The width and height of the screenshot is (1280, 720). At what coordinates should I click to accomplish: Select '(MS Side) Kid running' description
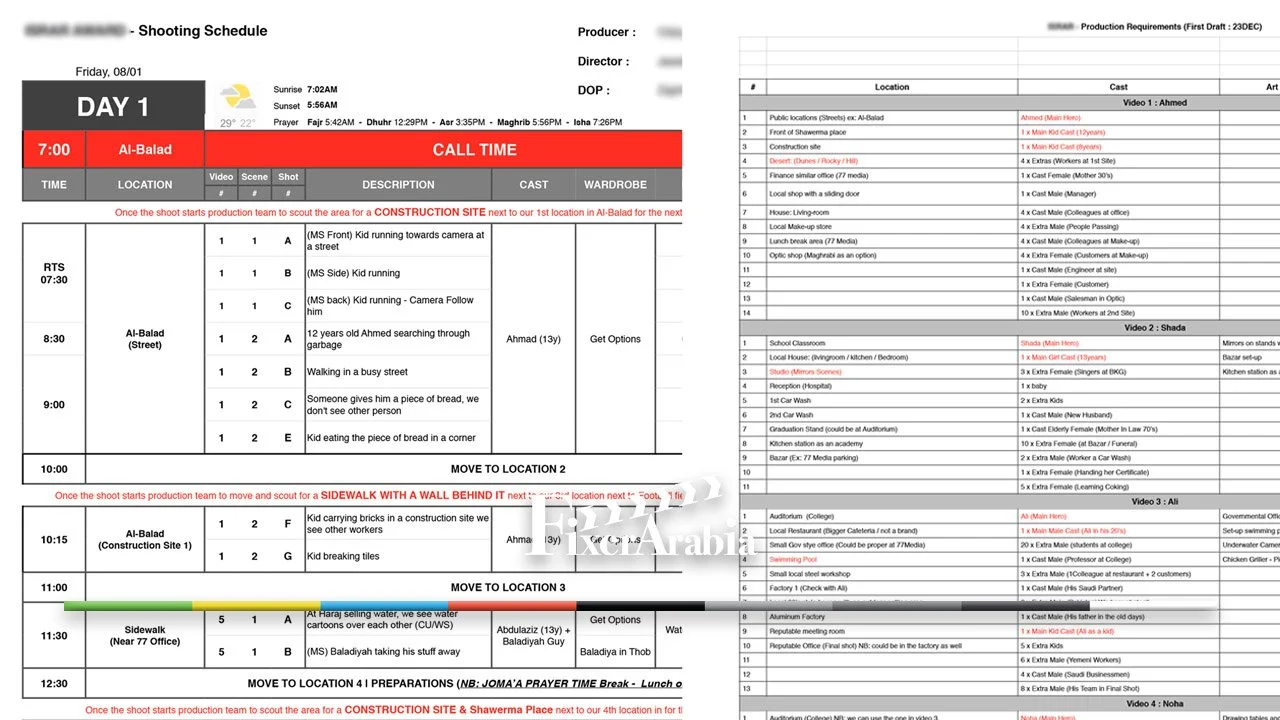tap(353, 273)
